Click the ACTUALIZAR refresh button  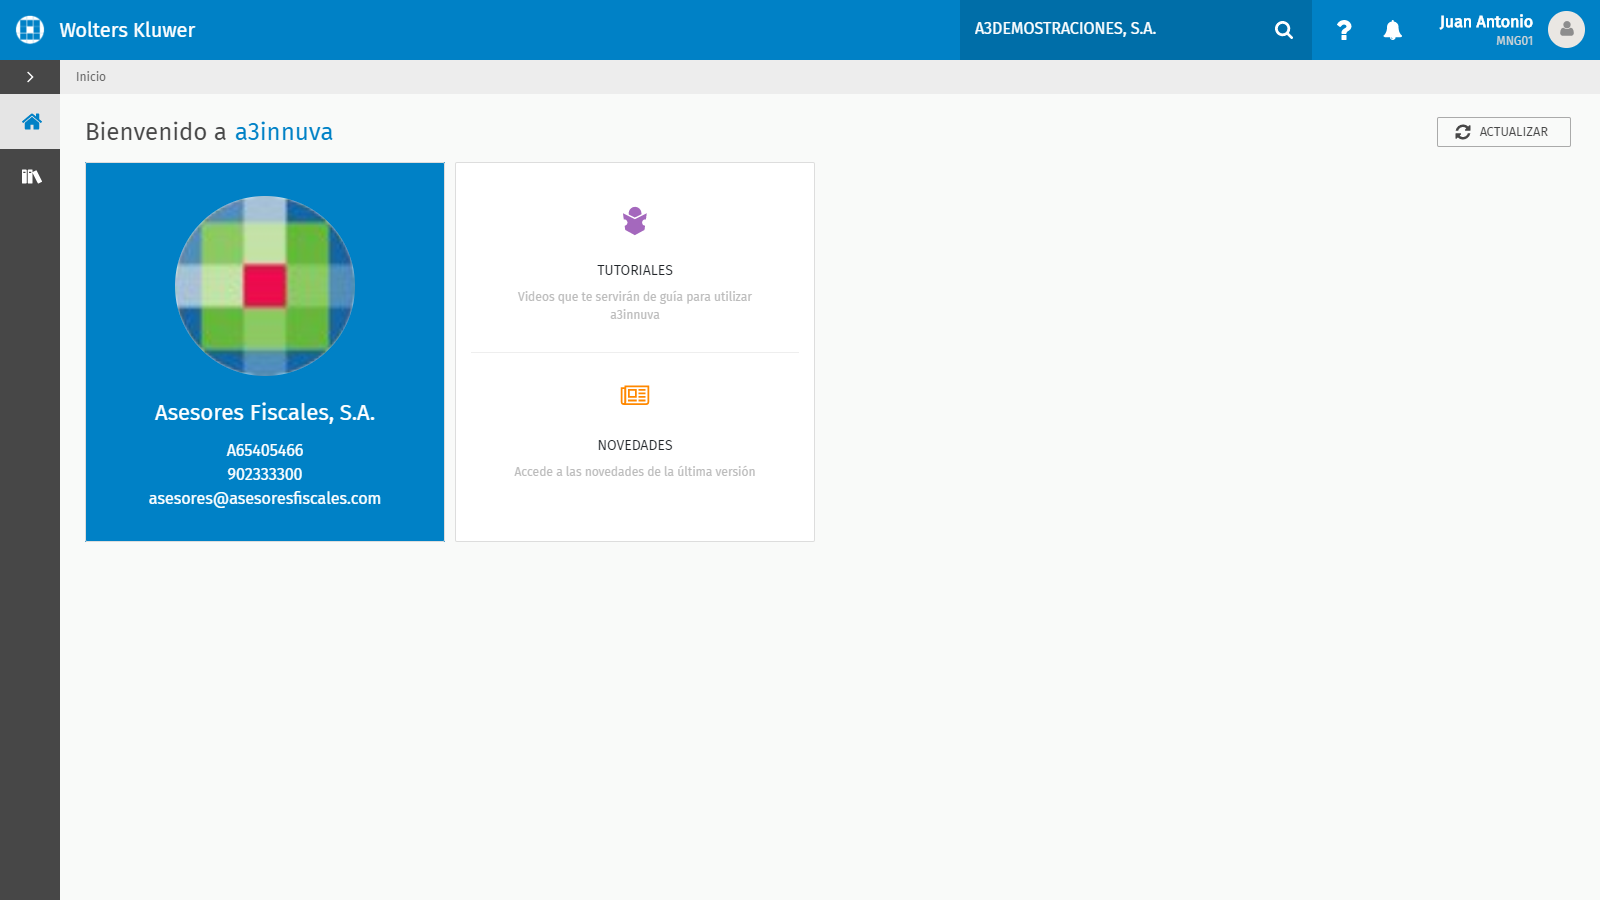click(x=1503, y=132)
